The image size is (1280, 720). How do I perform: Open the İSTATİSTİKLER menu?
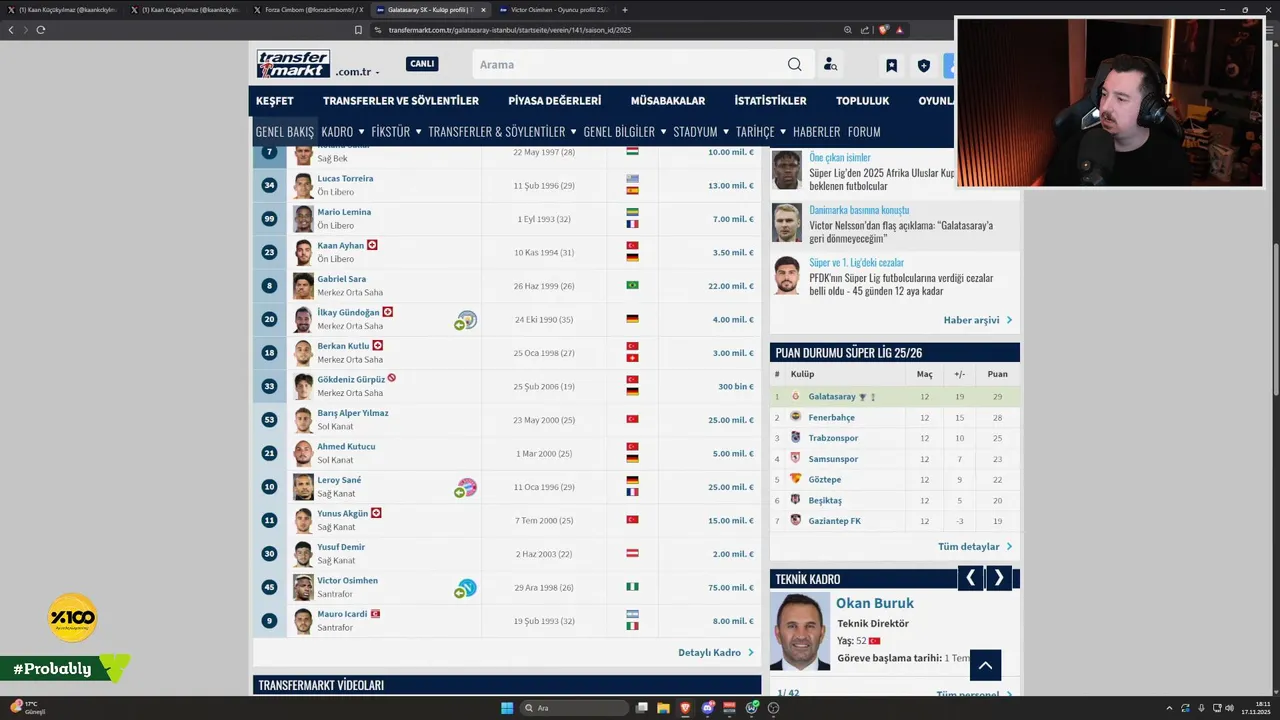coord(770,101)
